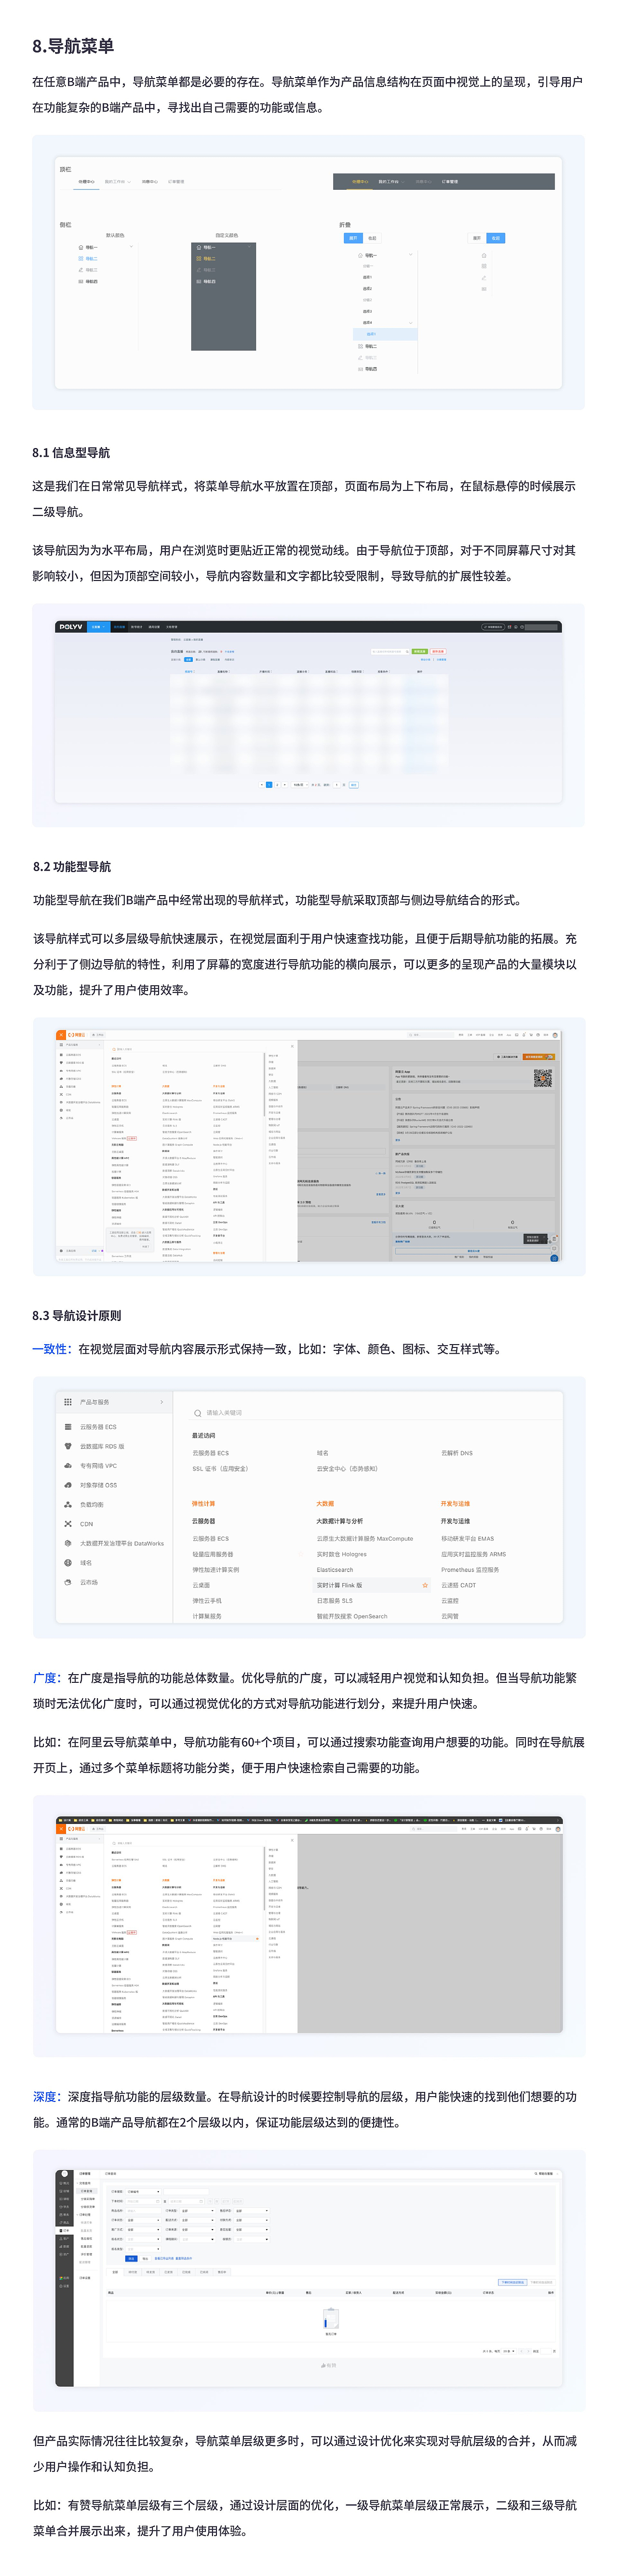Click the home icon beside 导航一 in 默认颜色 sidebar

(x=81, y=247)
